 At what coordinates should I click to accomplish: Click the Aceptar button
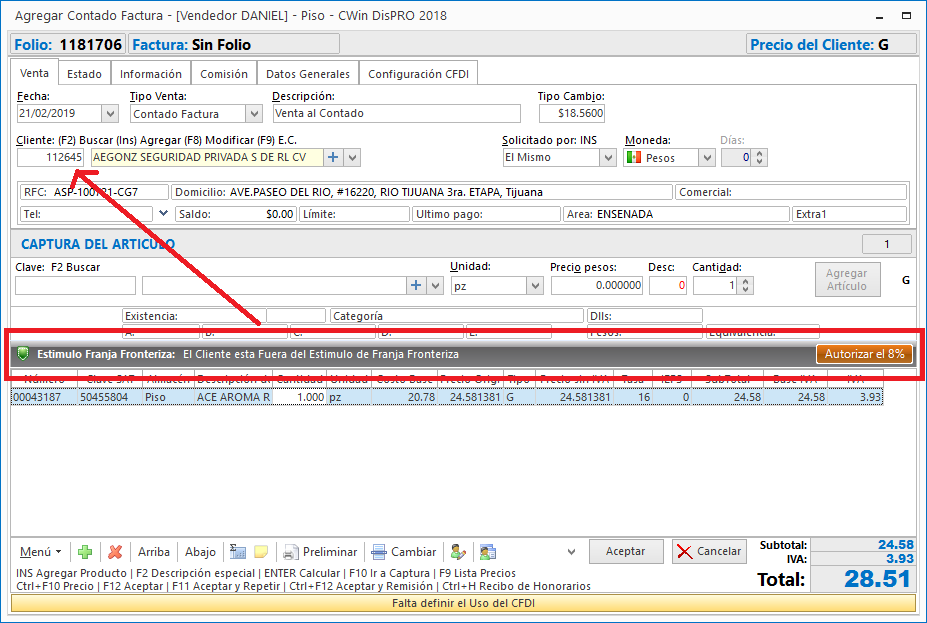tap(625, 551)
